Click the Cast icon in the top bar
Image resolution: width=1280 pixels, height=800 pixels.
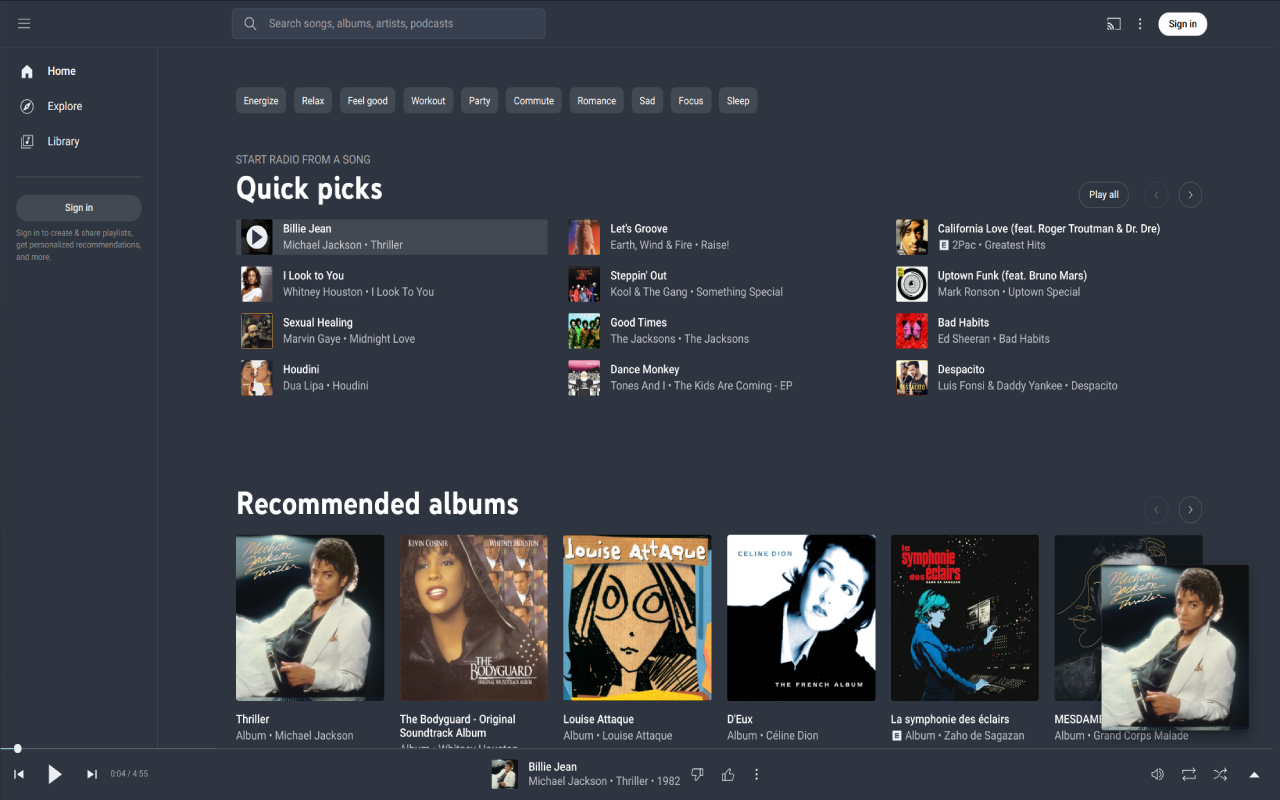(x=1113, y=23)
